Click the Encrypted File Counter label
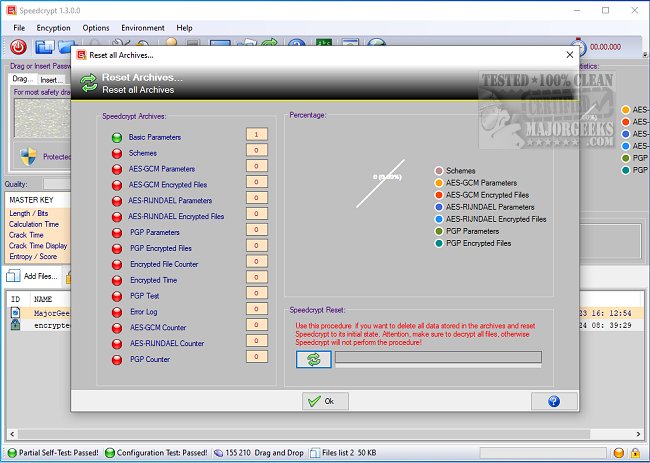Screen dimensions: 650x463 [x=164, y=264]
